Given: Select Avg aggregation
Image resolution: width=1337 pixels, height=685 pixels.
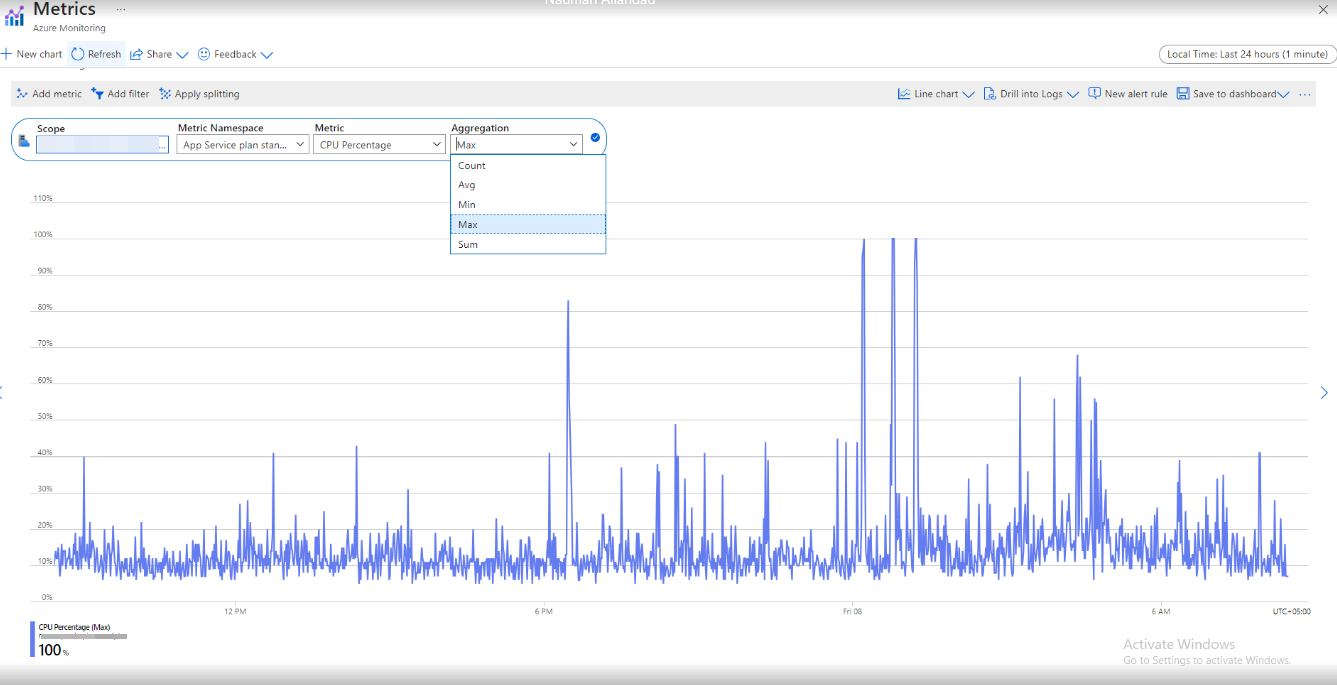Looking at the screenshot, I should (528, 185).
